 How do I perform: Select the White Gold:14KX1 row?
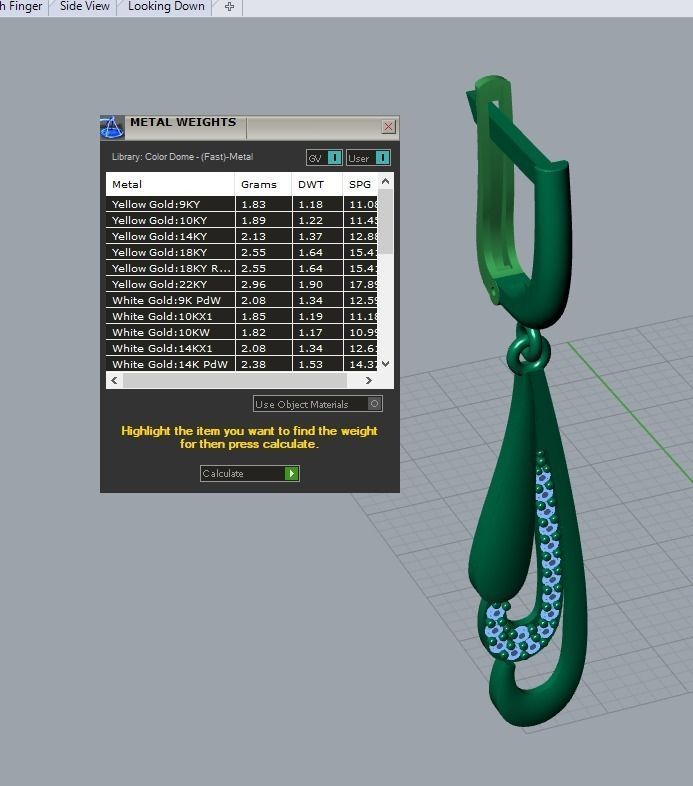[x=242, y=348]
